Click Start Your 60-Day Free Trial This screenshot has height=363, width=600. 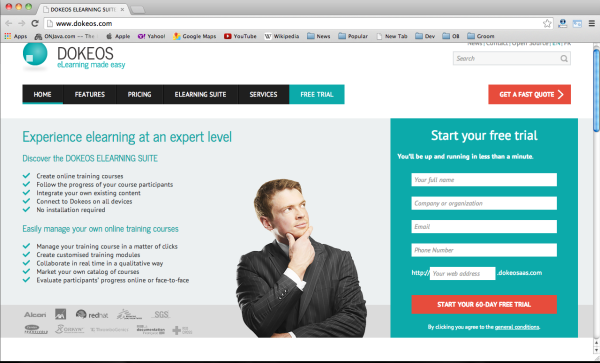[x=484, y=304]
